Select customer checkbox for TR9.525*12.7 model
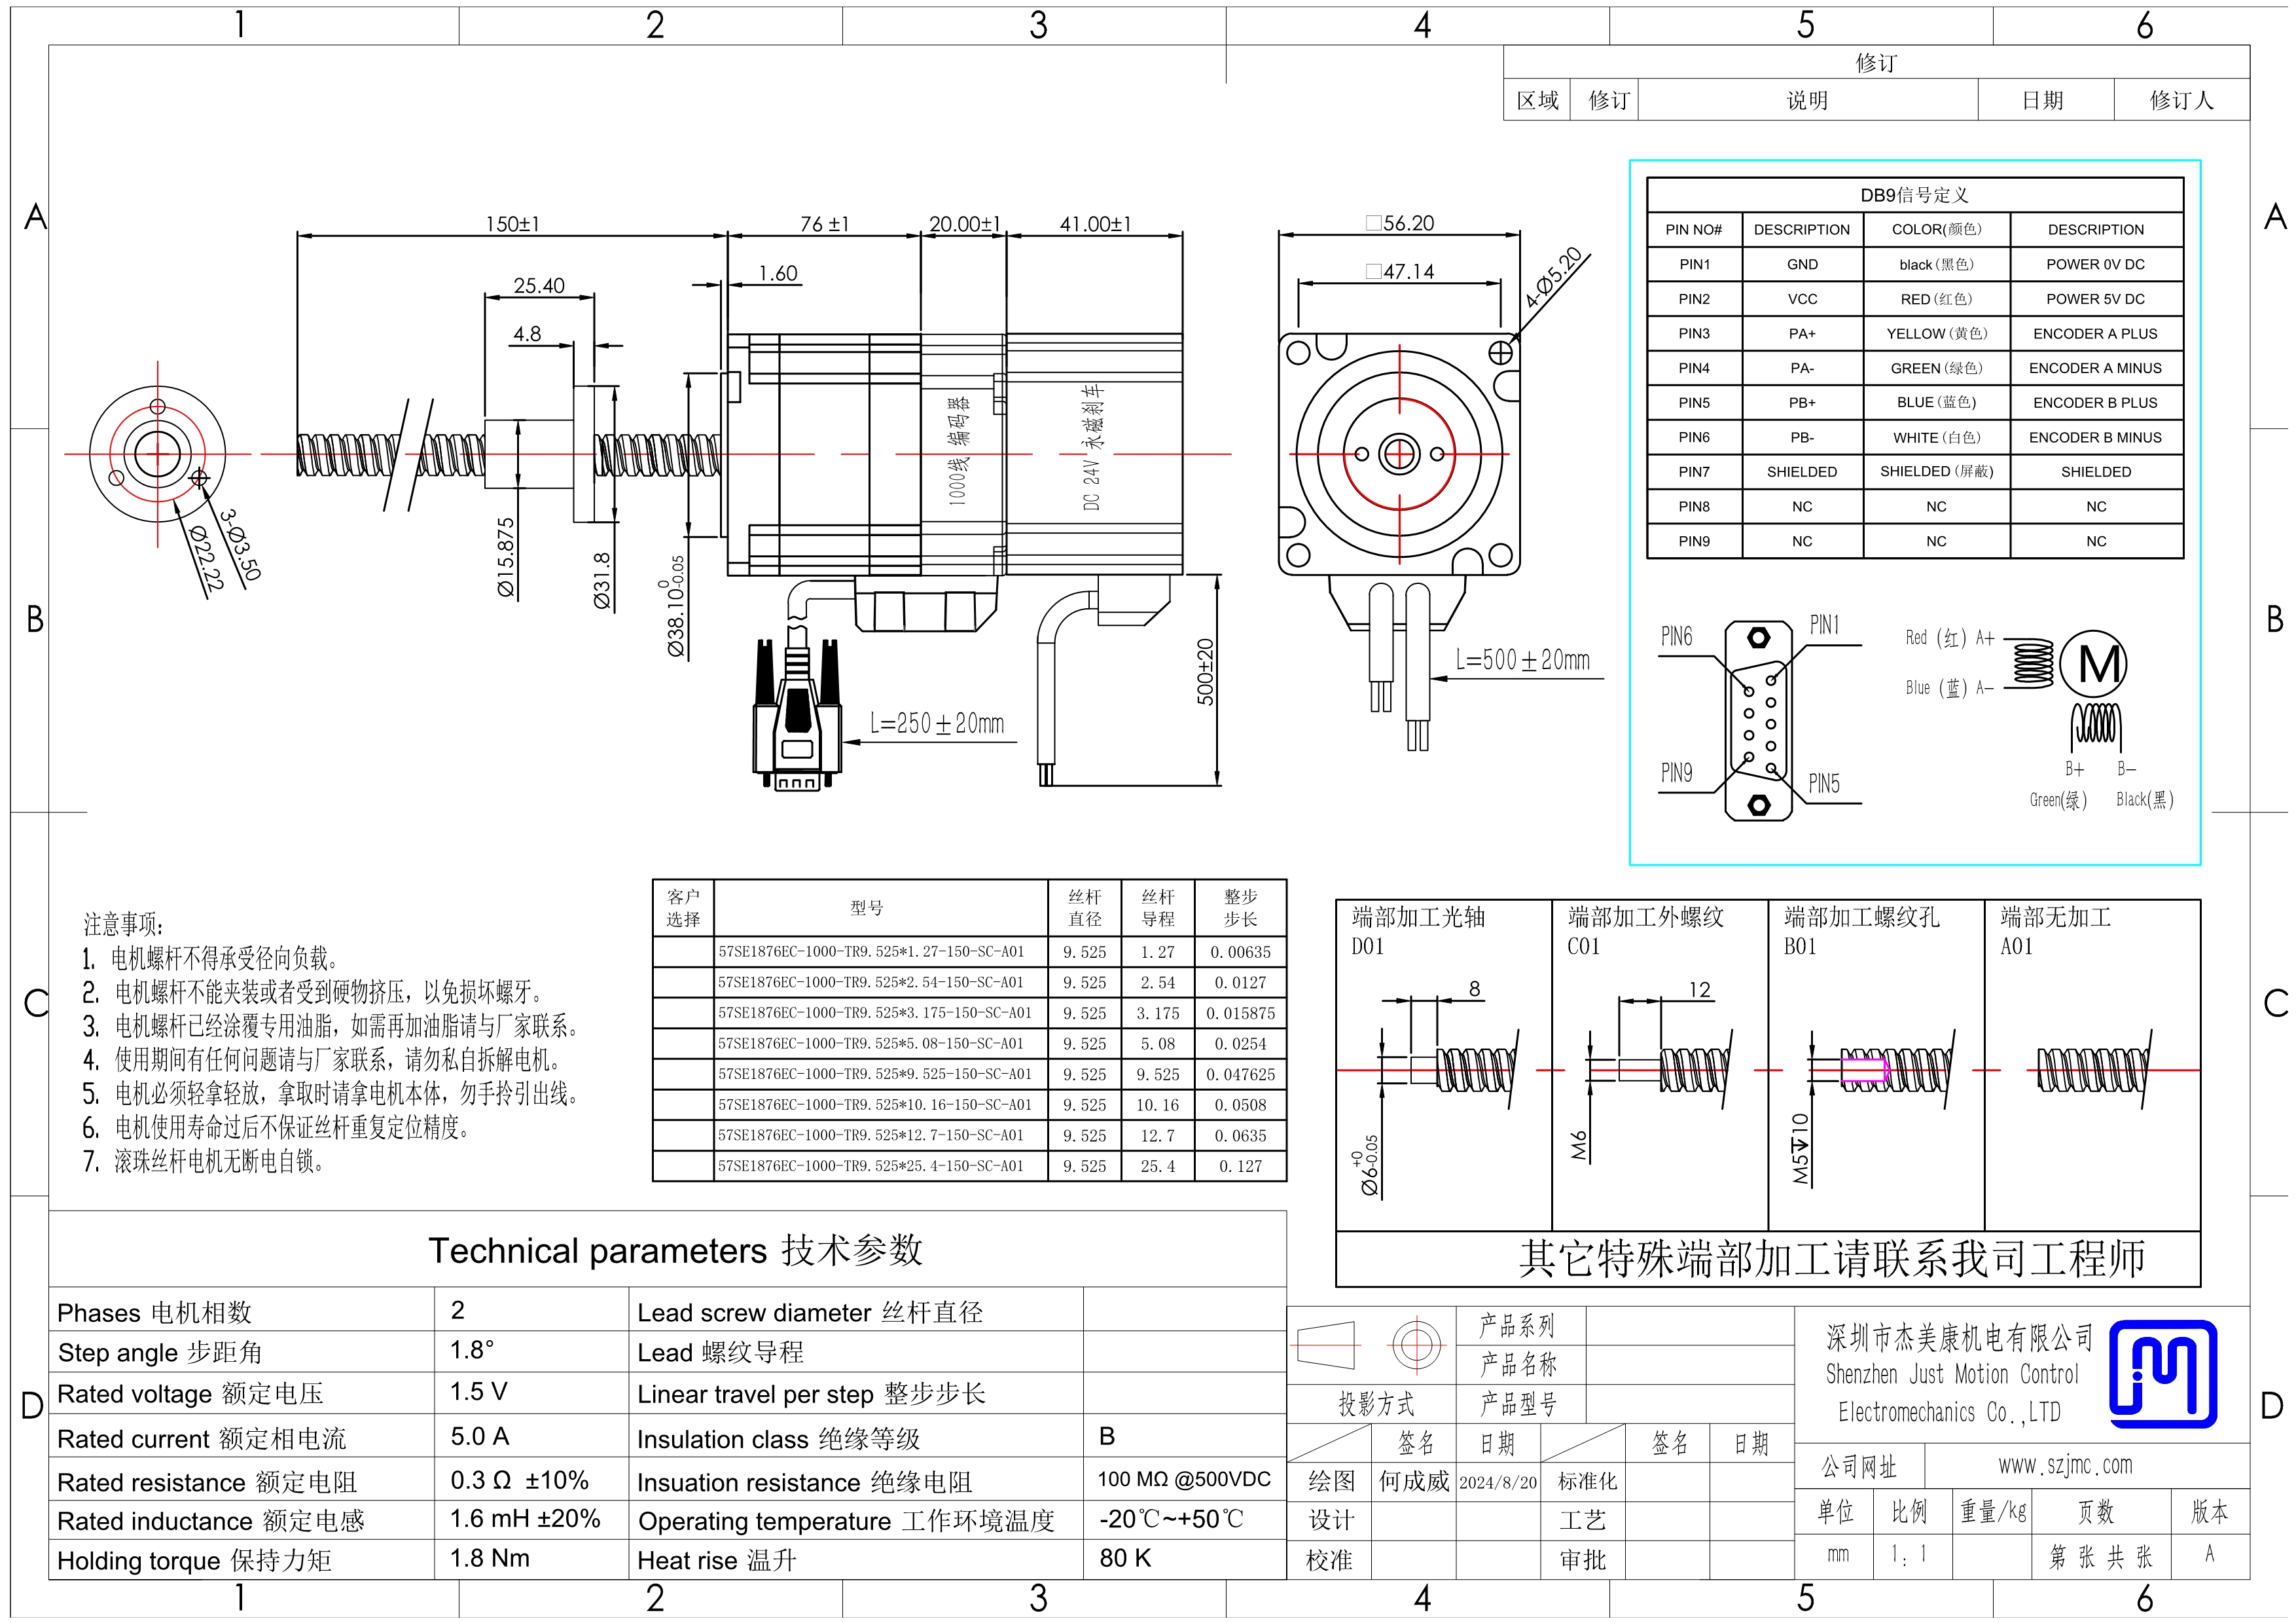 tap(683, 1135)
